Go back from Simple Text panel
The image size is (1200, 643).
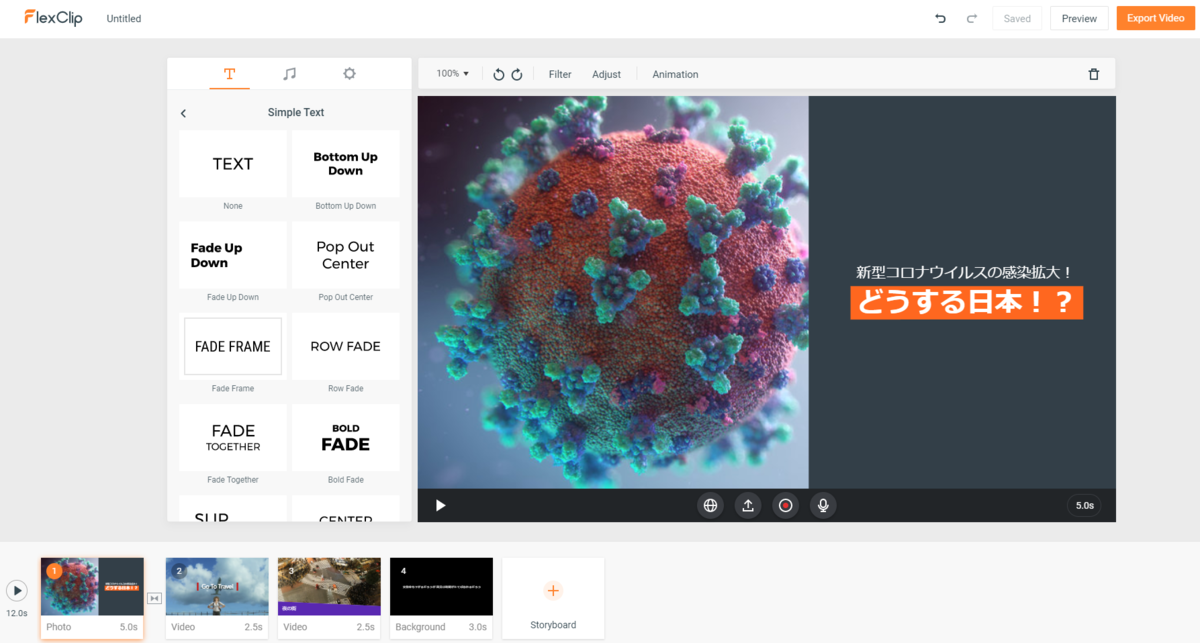tap(183, 113)
